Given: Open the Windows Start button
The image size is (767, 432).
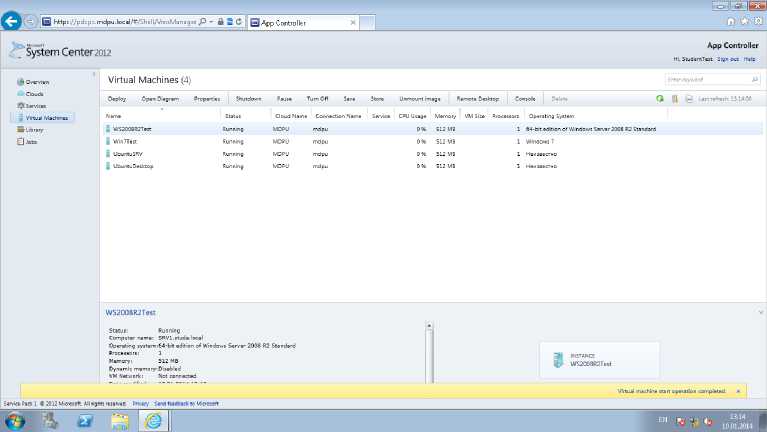Looking at the screenshot, I should [x=15, y=421].
